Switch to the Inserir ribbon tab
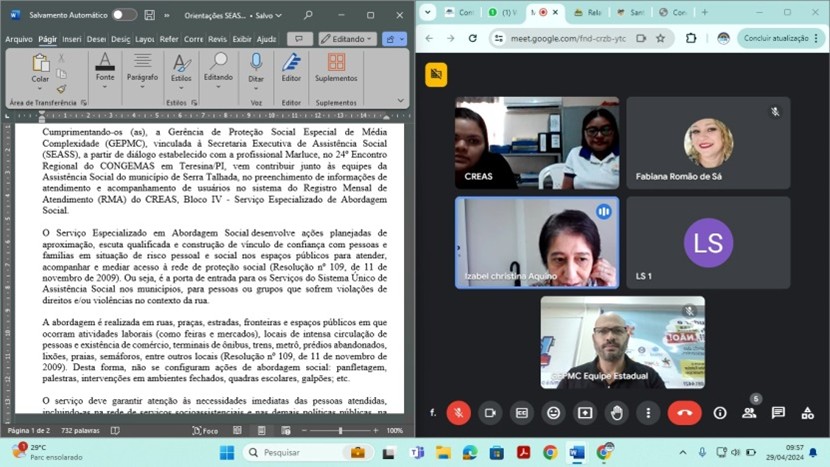The height and width of the screenshot is (467, 830). click(72, 39)
